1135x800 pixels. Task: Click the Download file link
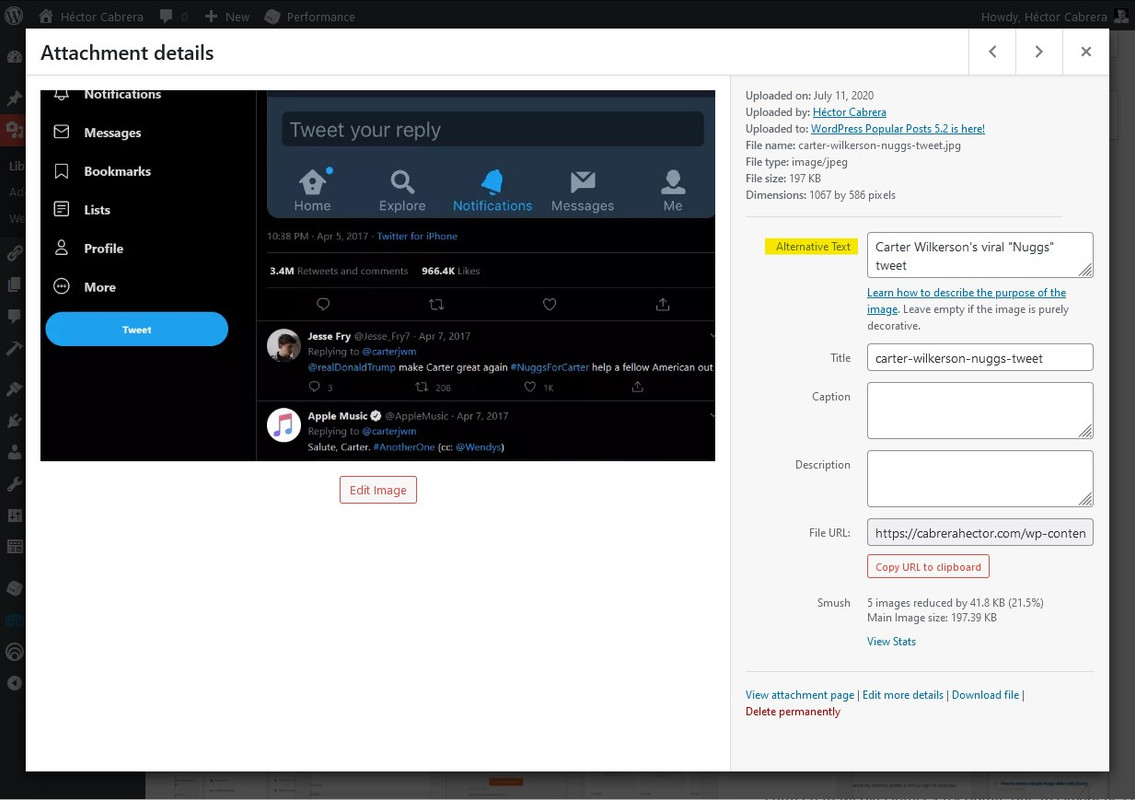985,695
